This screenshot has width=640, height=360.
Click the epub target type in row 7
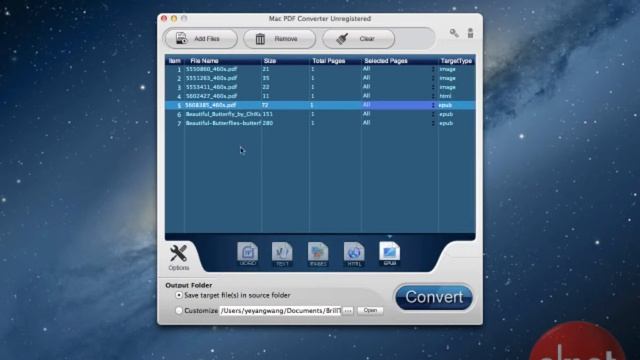coord(446,123)
